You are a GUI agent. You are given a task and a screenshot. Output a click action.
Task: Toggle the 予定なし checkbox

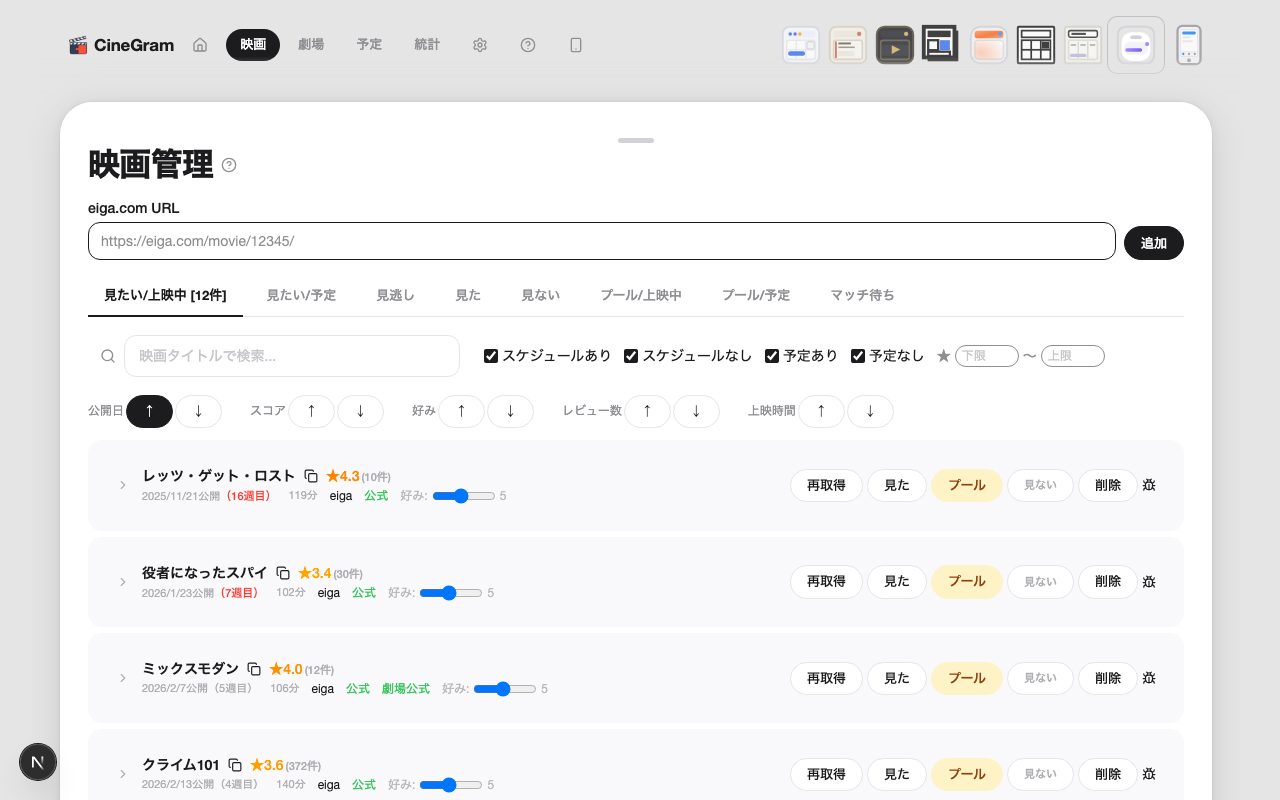coord(858,356)
